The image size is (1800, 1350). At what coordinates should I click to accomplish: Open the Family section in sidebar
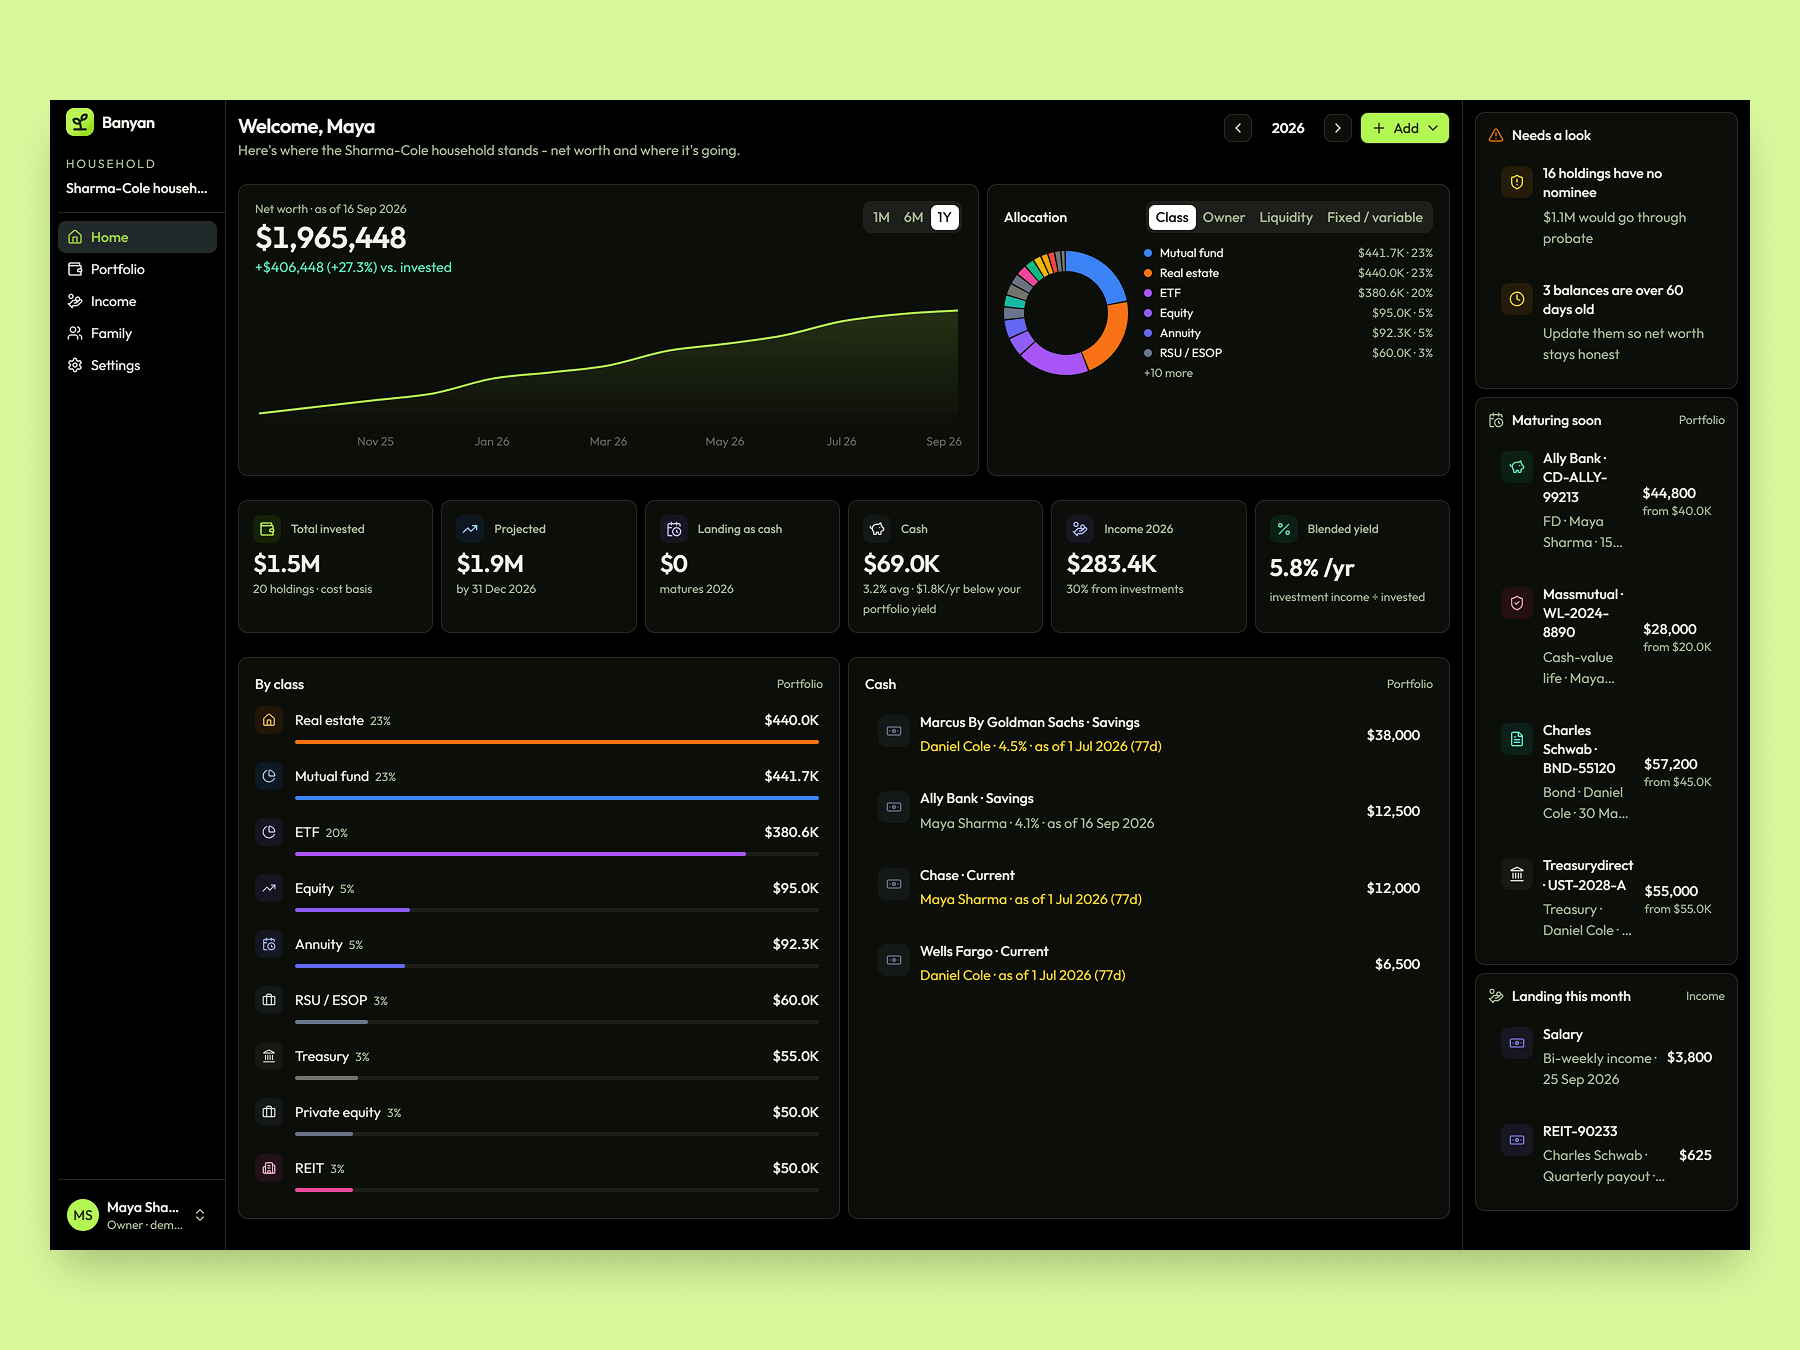(137, 333)
